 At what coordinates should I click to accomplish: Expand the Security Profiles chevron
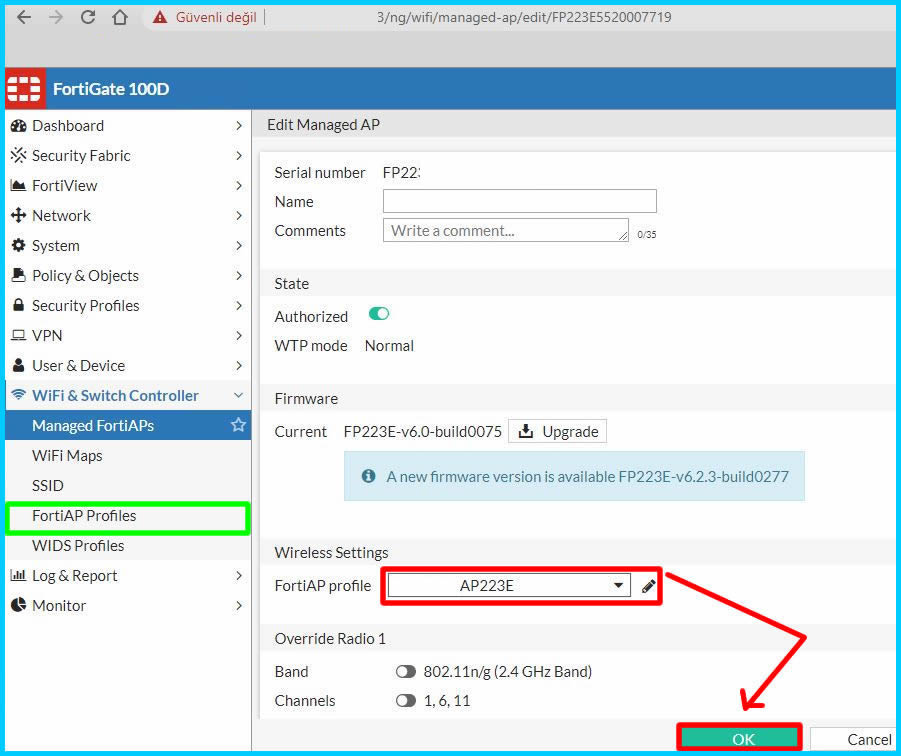click(239, 305)
